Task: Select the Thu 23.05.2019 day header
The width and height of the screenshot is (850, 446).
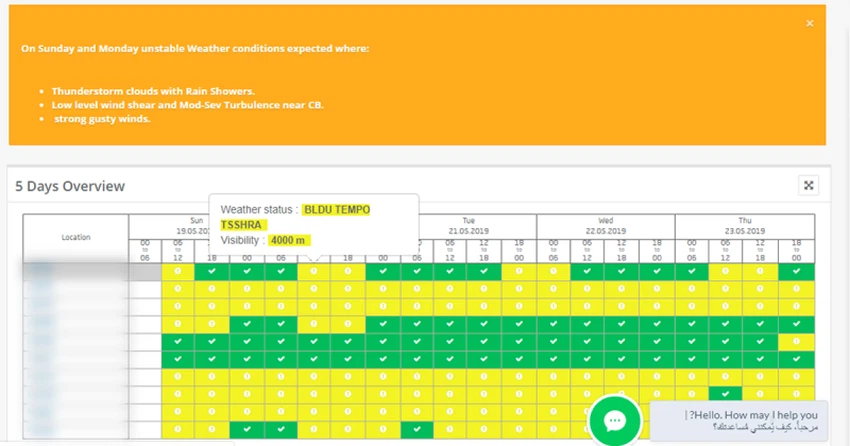Action: point(744,226)
